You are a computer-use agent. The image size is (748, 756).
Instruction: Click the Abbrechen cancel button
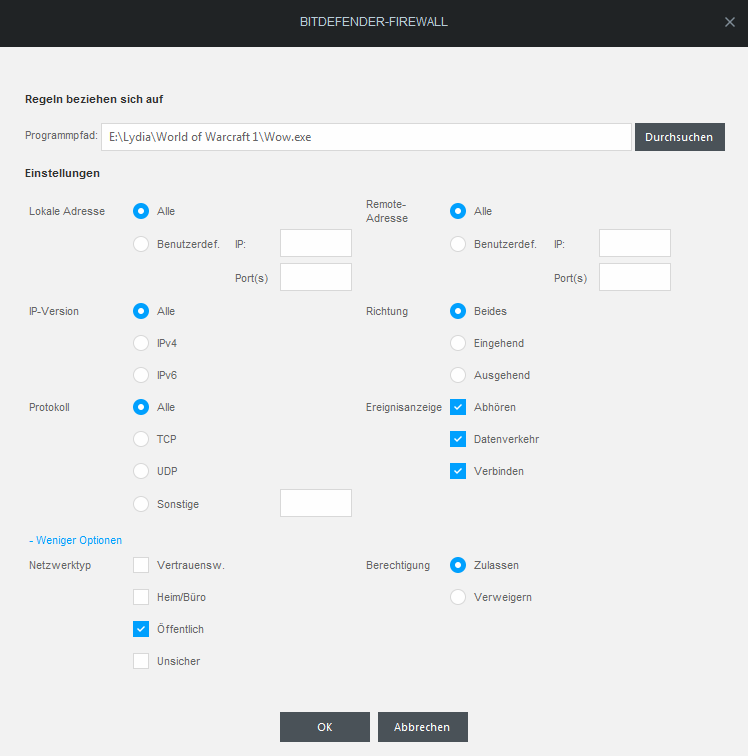tap(422, 727)
